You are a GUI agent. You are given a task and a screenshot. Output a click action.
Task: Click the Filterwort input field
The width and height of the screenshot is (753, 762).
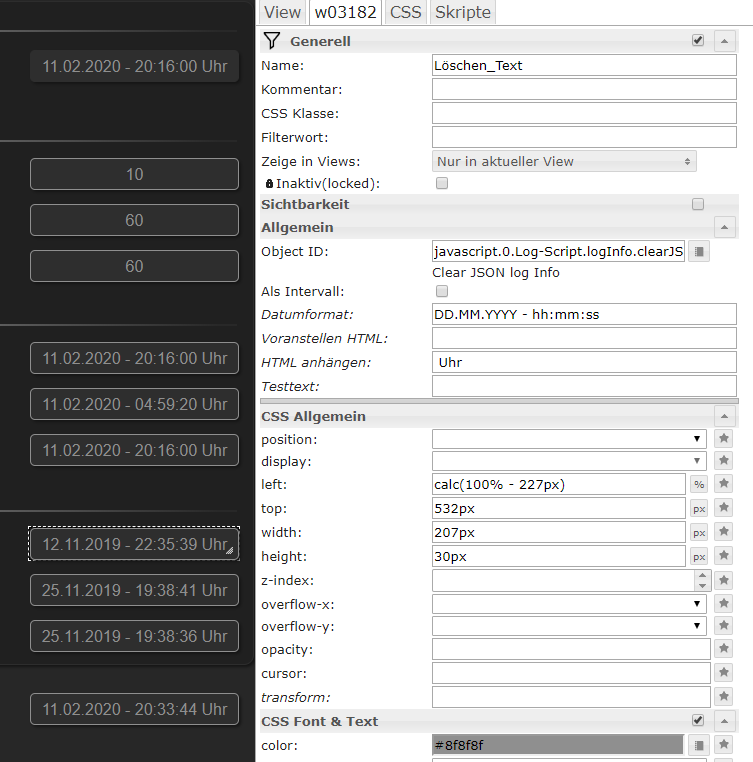(584, 138)
